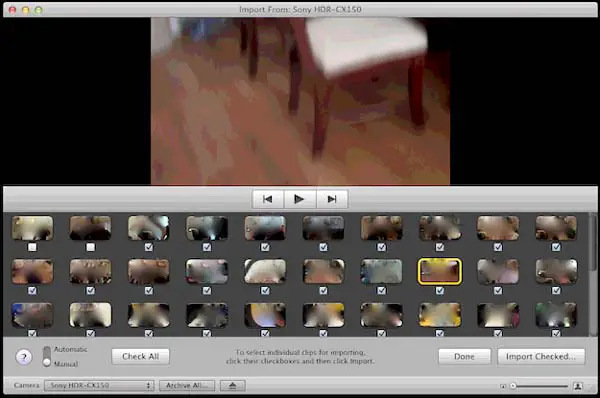Uncheck the first clip's checkbox in row two
The width and height of the screenshot is (600, 398).
pyautogui.click(x=32, y=291)
